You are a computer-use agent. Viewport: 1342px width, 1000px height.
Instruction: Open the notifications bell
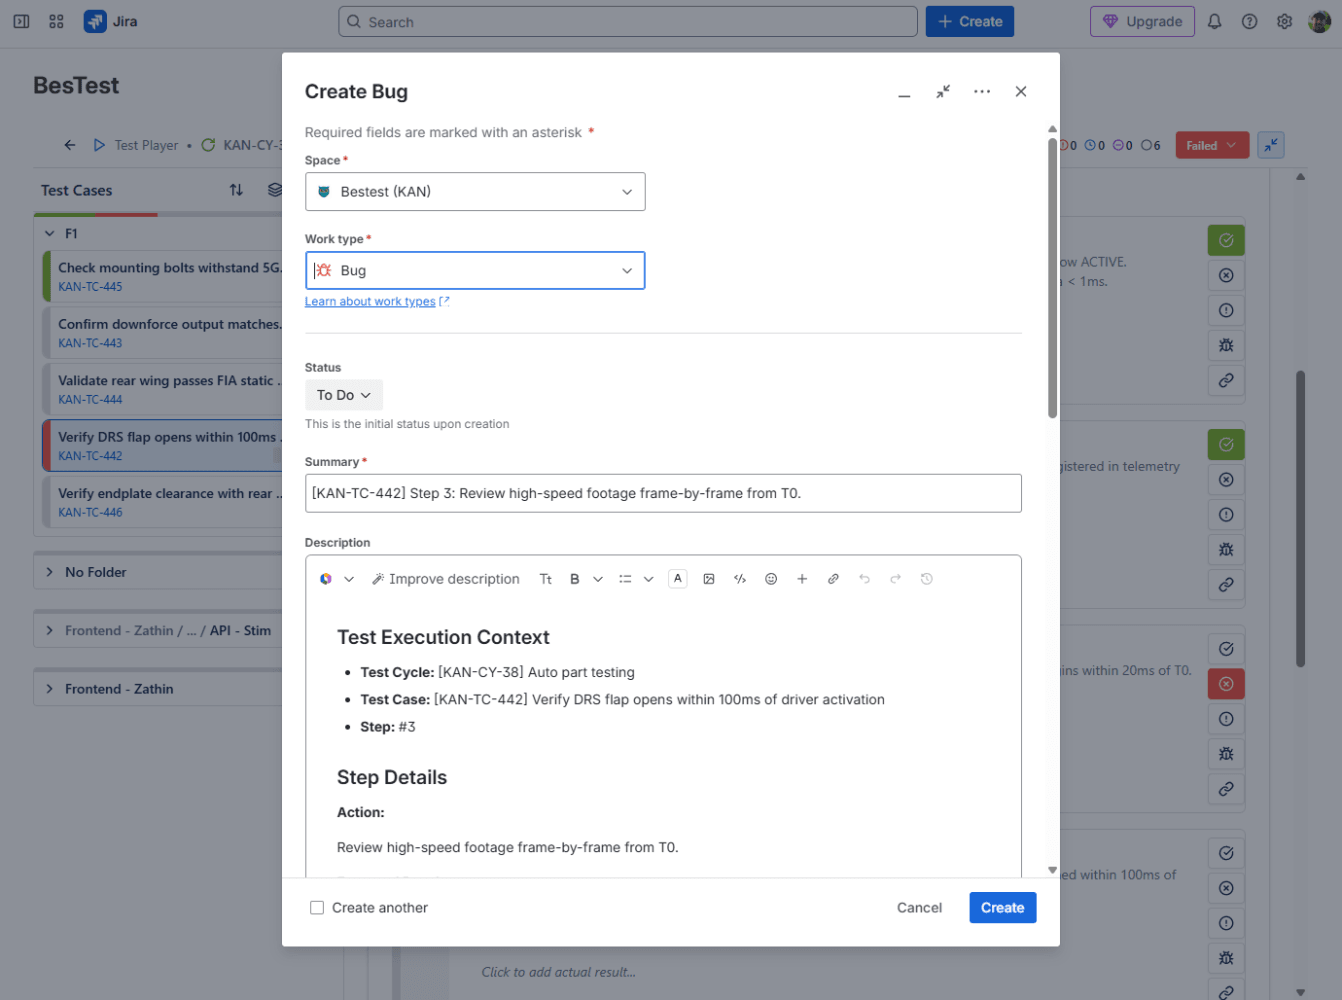pos(1214,21)
